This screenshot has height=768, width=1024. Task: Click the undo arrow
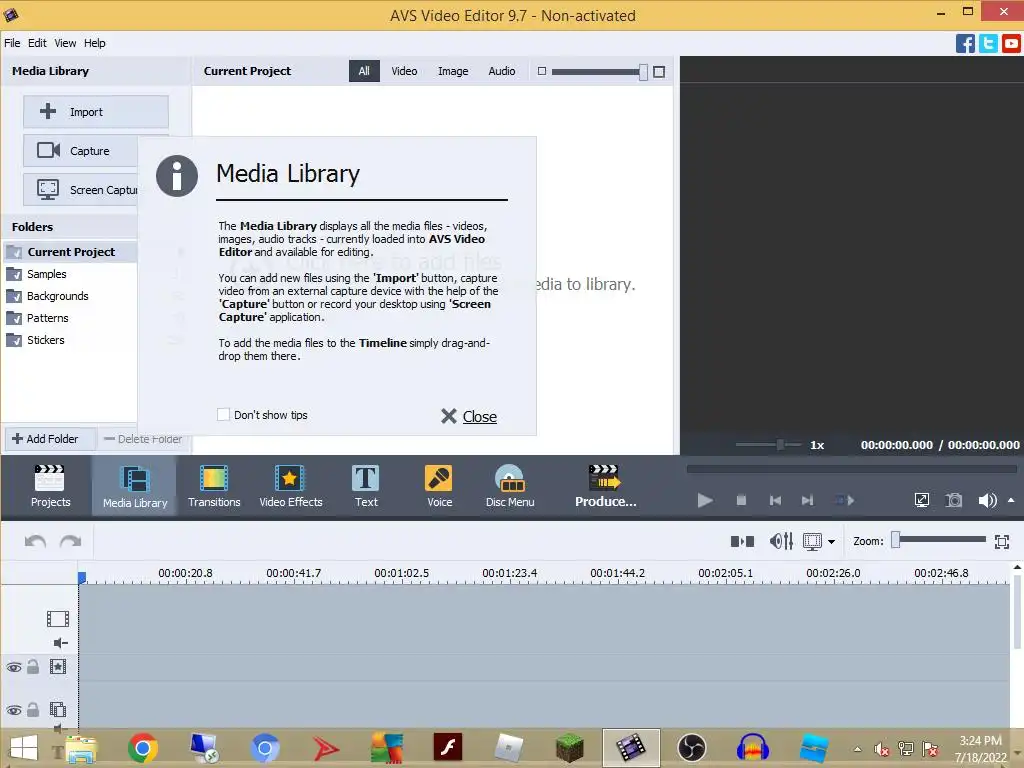[35, 541]
